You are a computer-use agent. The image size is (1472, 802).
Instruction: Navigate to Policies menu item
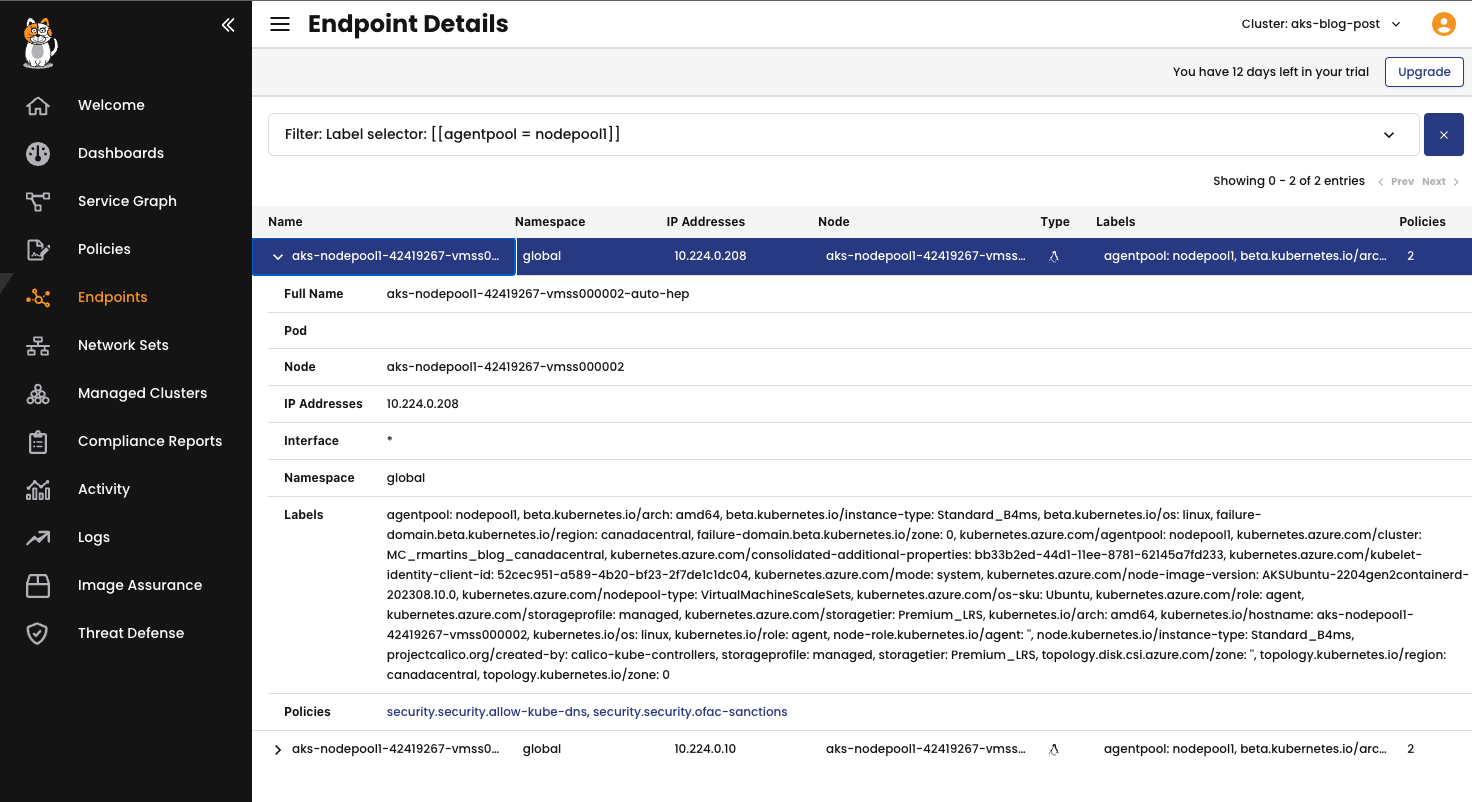tap(104, 249)
